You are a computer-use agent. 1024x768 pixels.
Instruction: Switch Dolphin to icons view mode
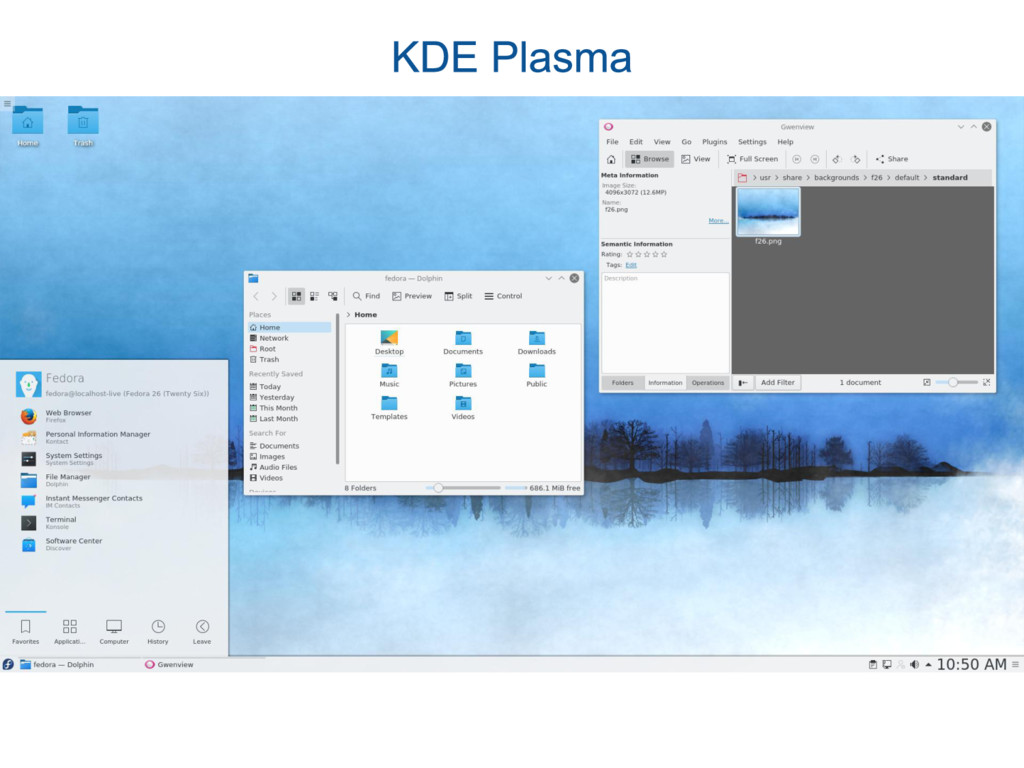[296, 296]
